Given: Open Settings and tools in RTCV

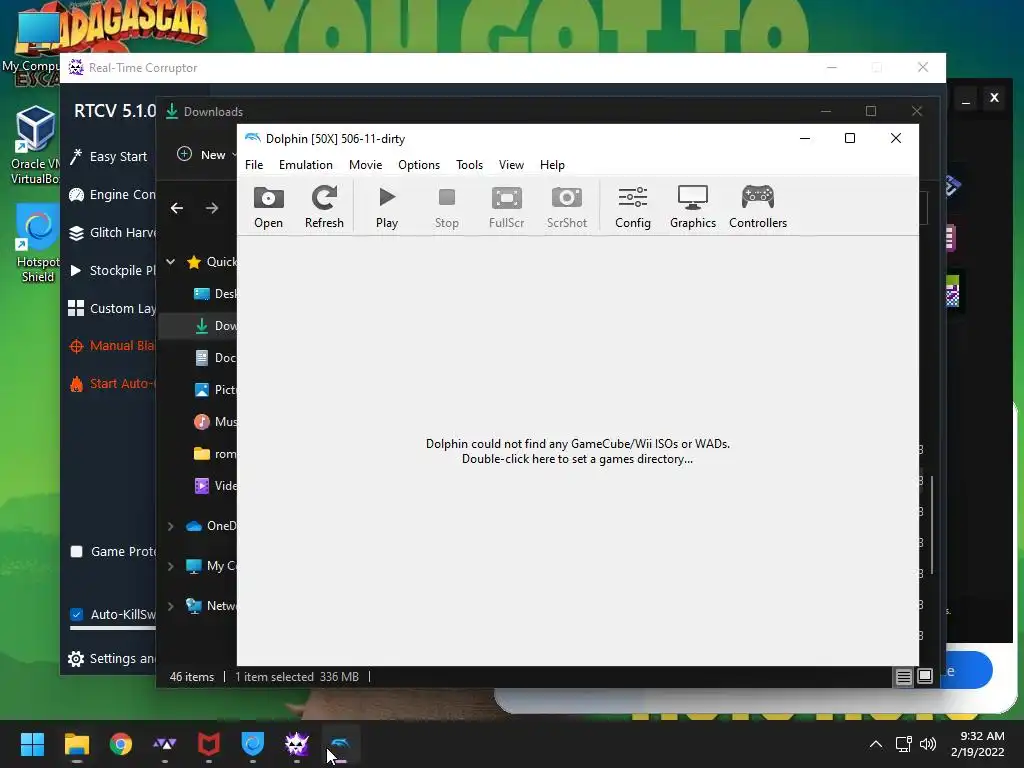Looking at the screenshot, I should tap(111, 659).
